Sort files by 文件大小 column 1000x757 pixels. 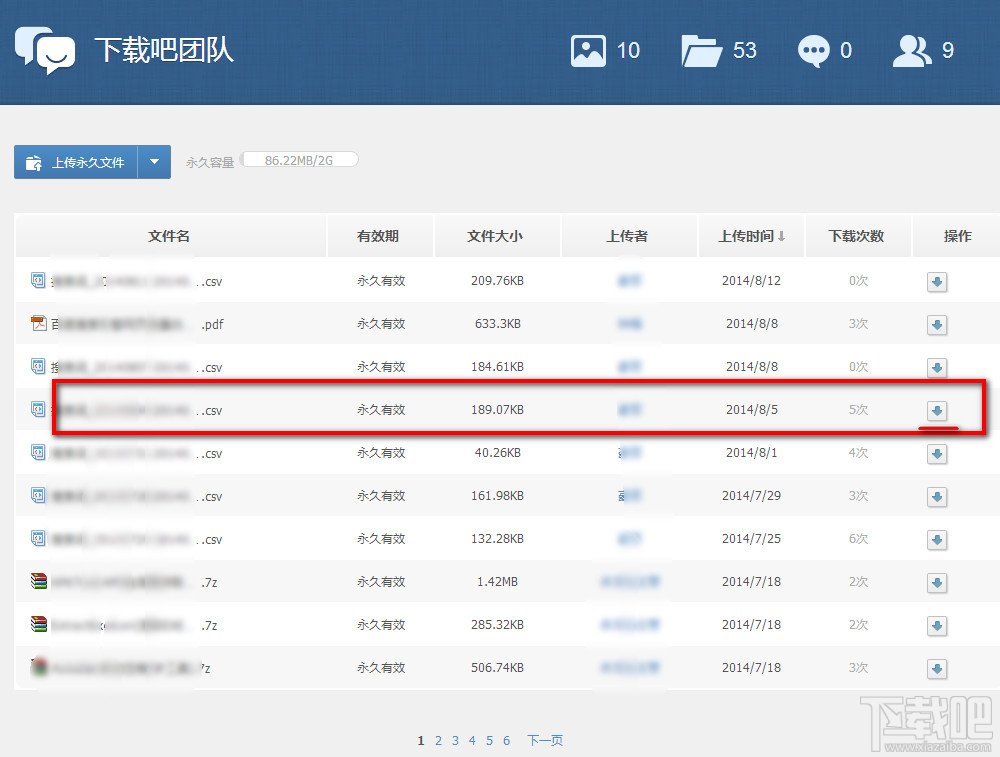click(x=497, y=235)
